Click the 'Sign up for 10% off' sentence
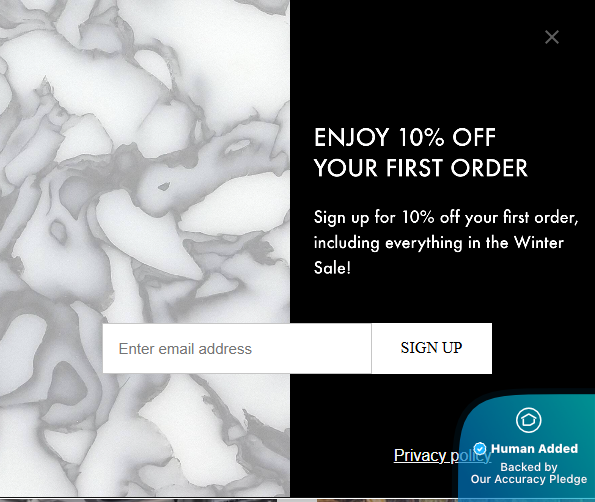The image size is (595, 502). click(446, 217)
